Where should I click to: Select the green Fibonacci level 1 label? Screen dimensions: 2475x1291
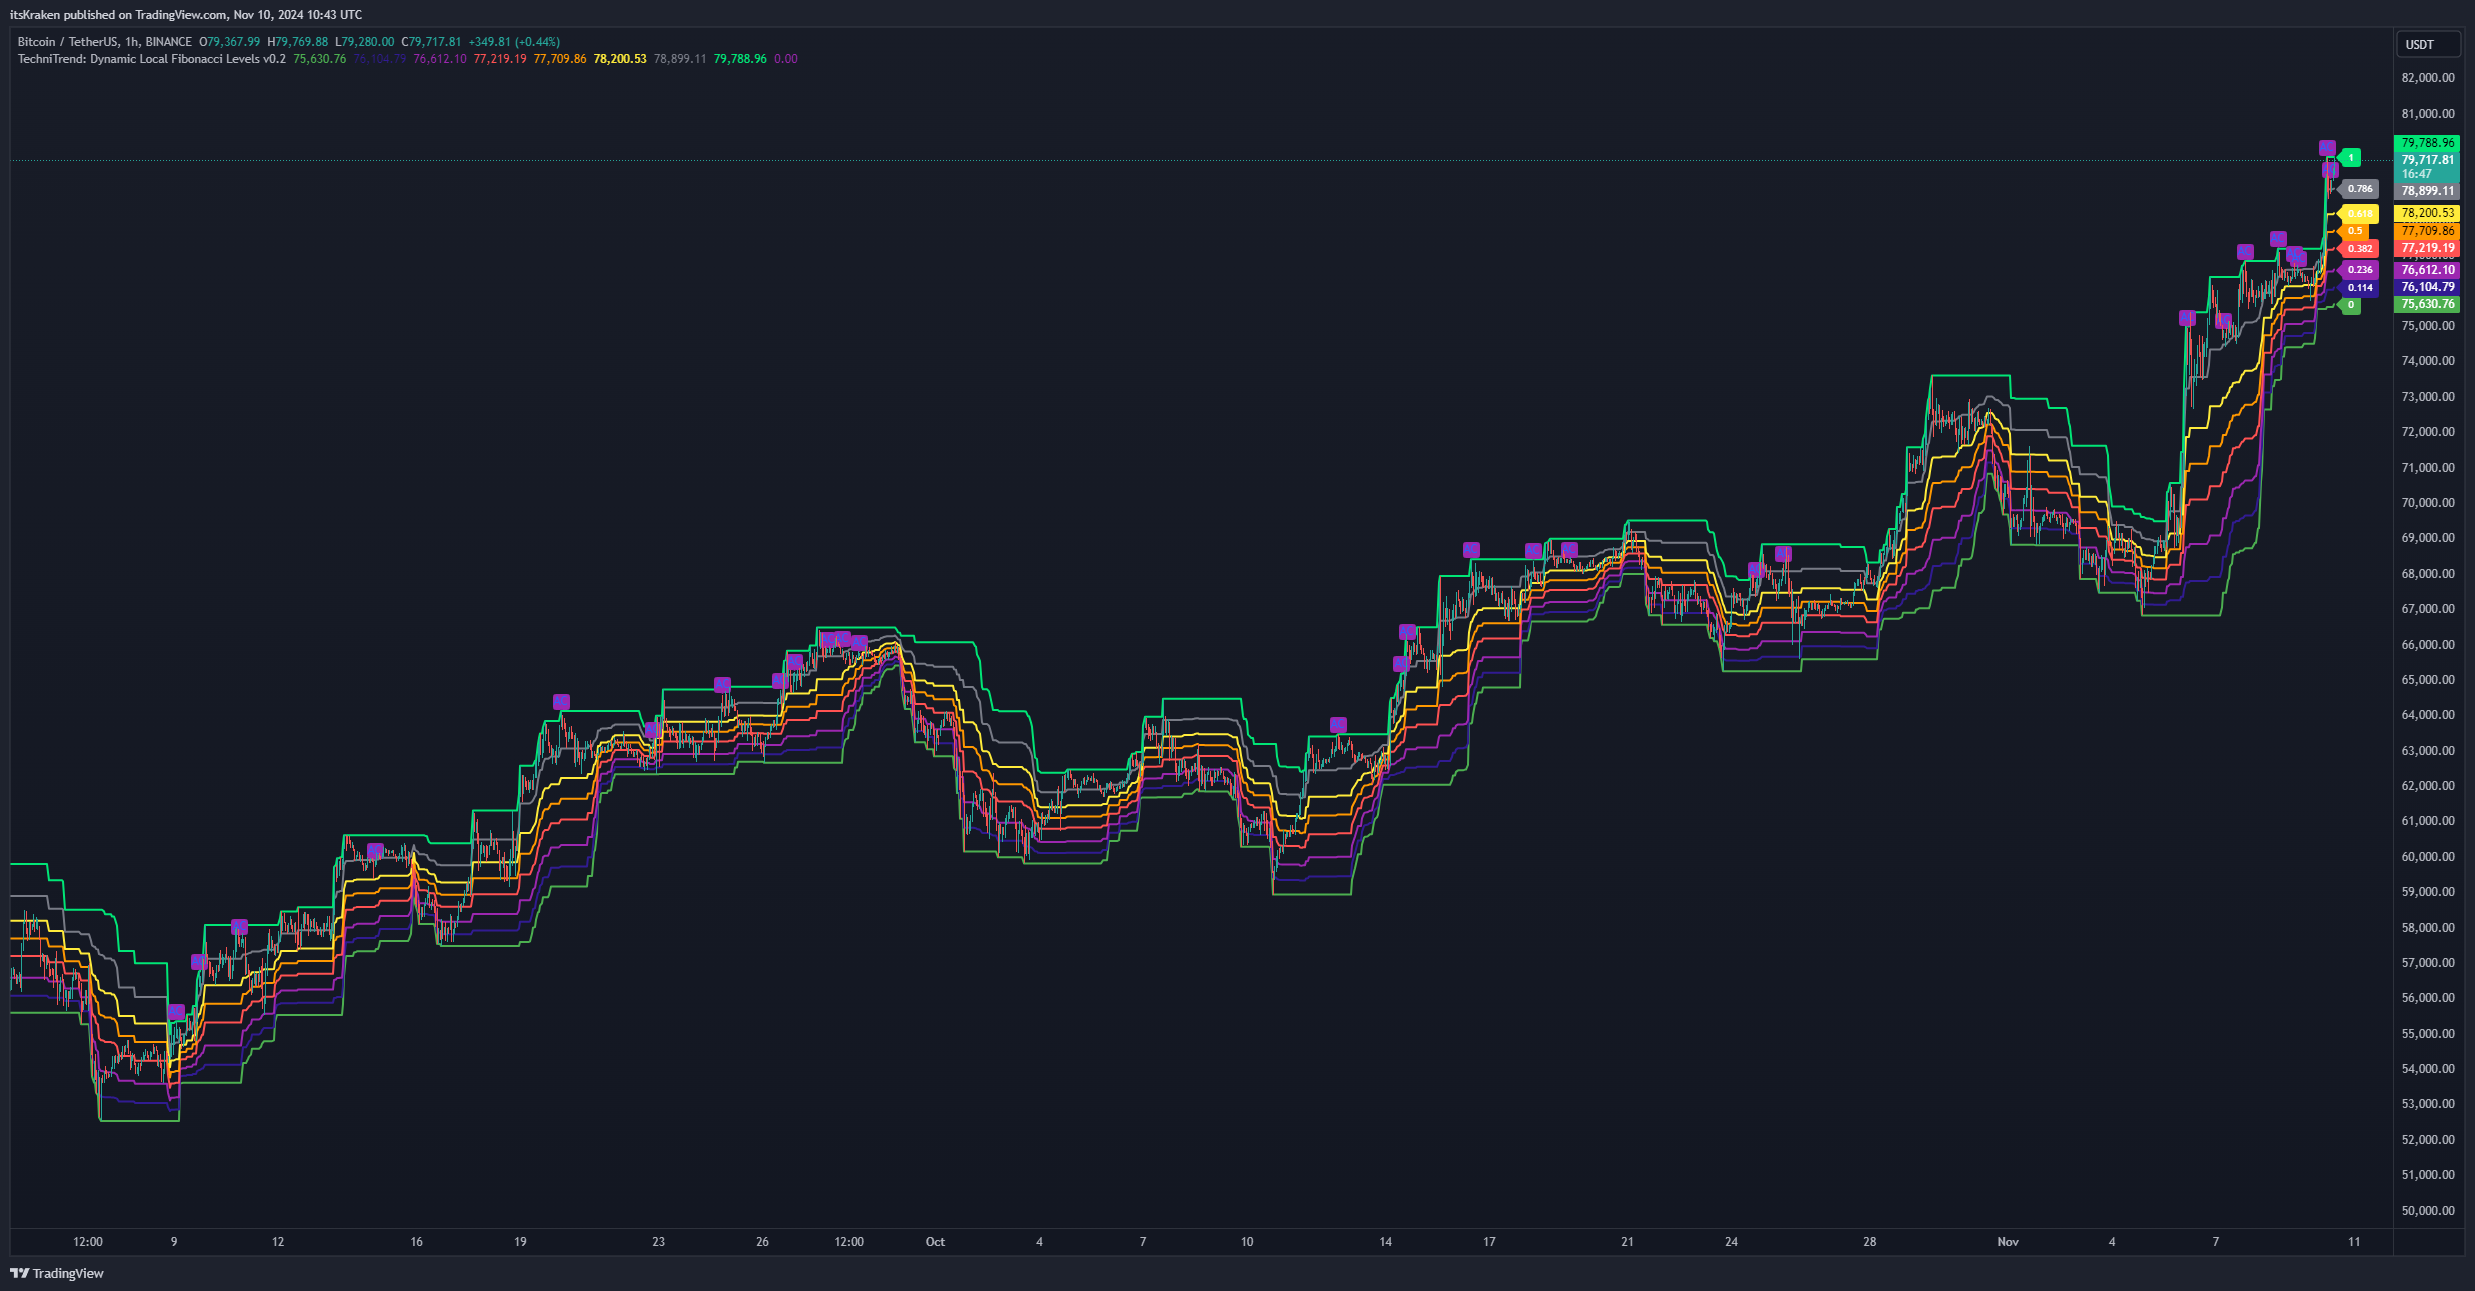[x=2350, y=158]
